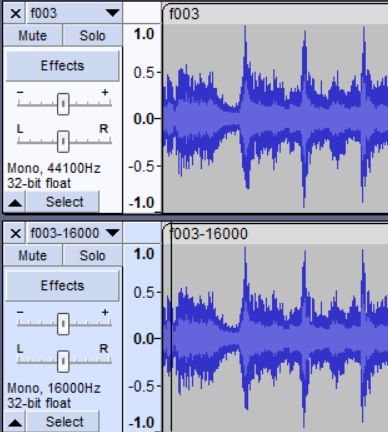Close the f003 track with the X

coord(15,14)
